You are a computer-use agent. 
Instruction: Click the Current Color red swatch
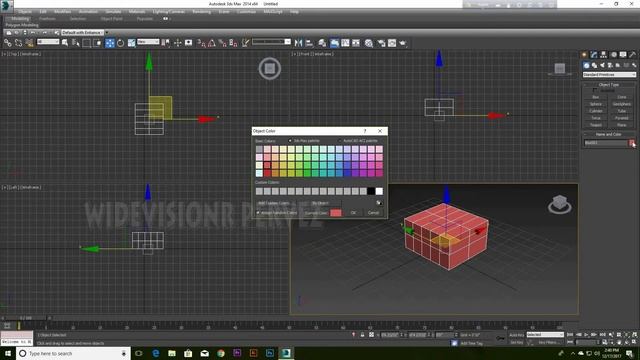click(x=336, y=213)
